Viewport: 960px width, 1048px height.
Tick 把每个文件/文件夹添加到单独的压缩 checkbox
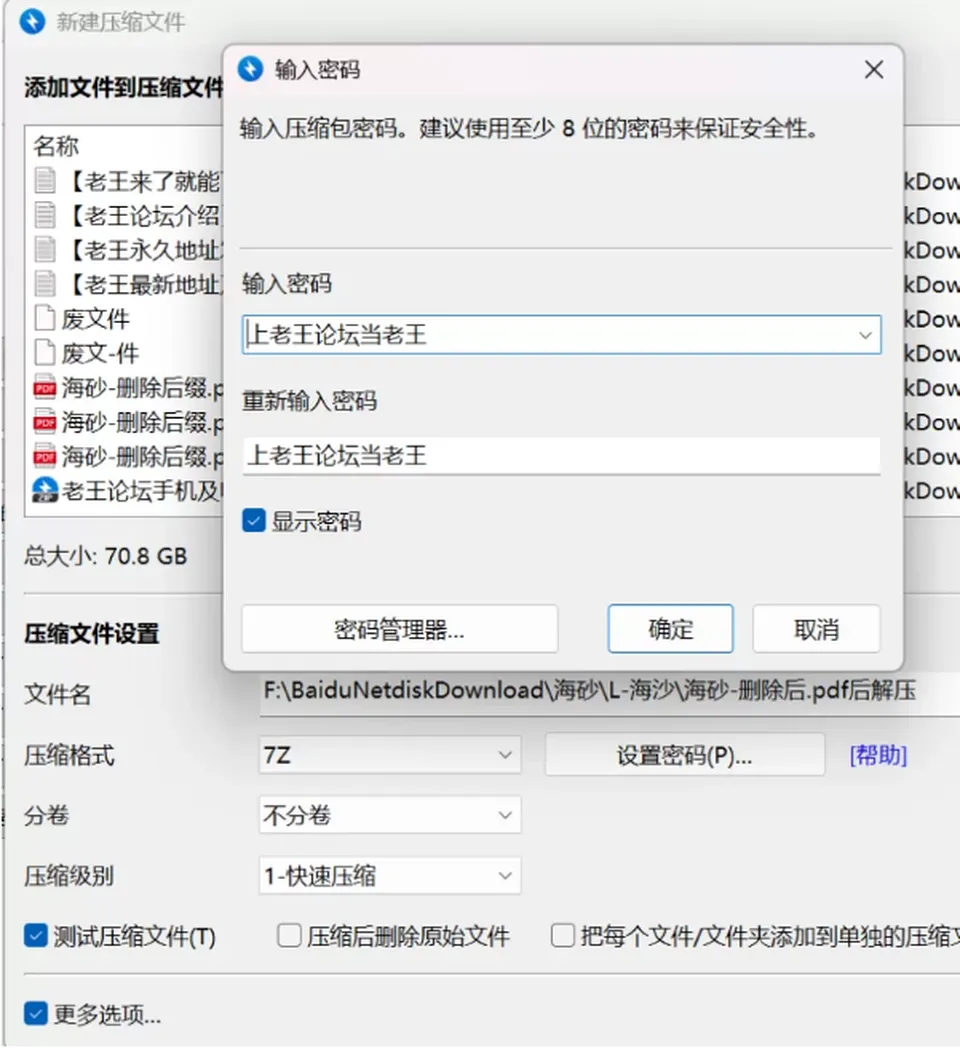pyautogui.click(x=562, y=936)
